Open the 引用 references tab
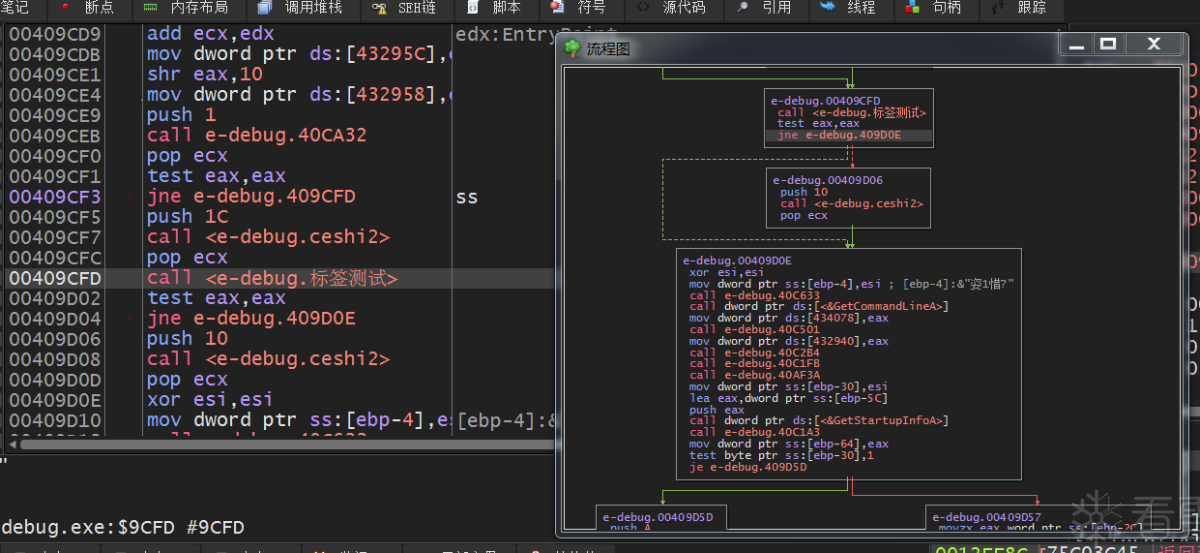 [x=766, y=7]
